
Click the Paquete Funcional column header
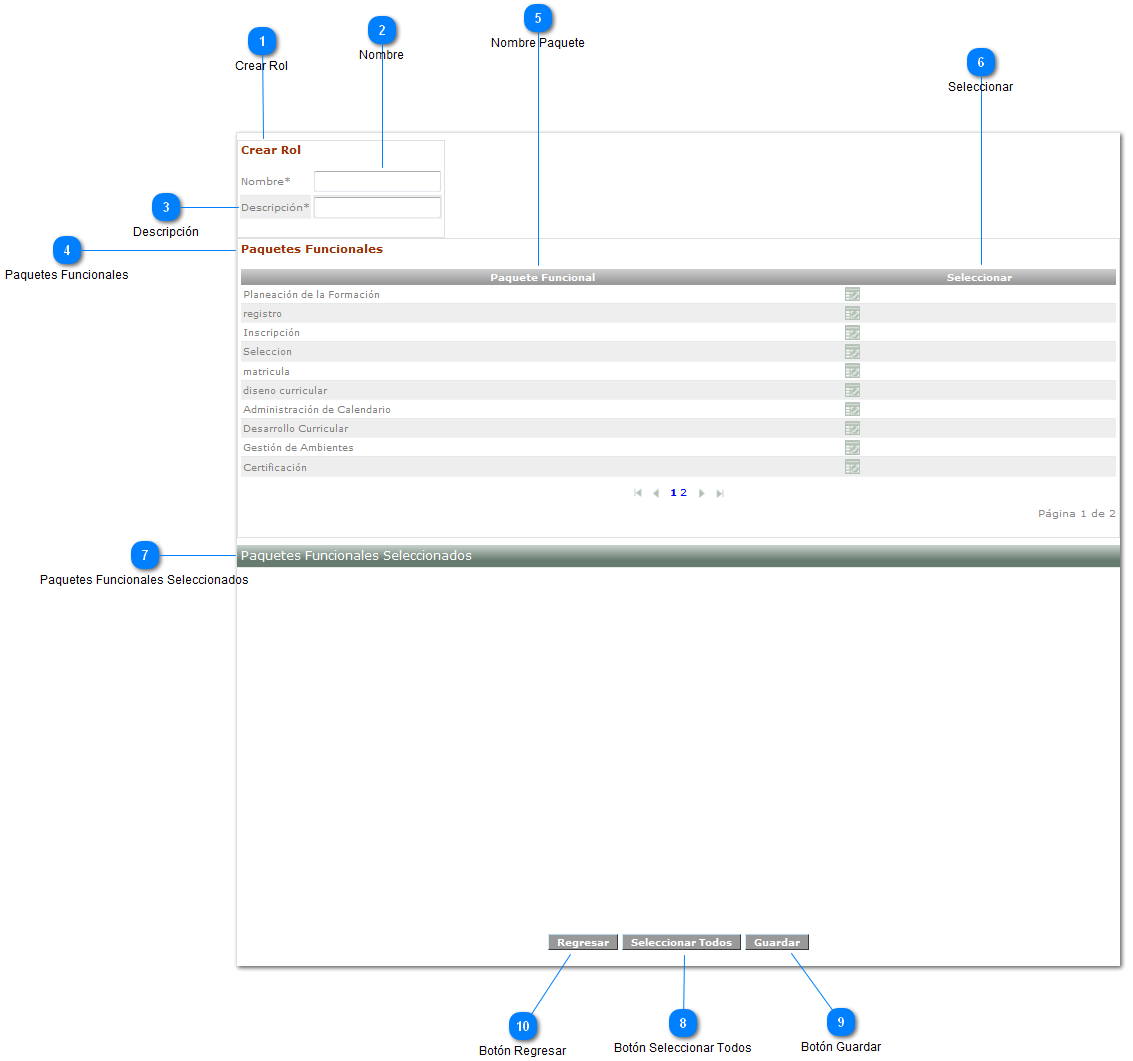543,278
